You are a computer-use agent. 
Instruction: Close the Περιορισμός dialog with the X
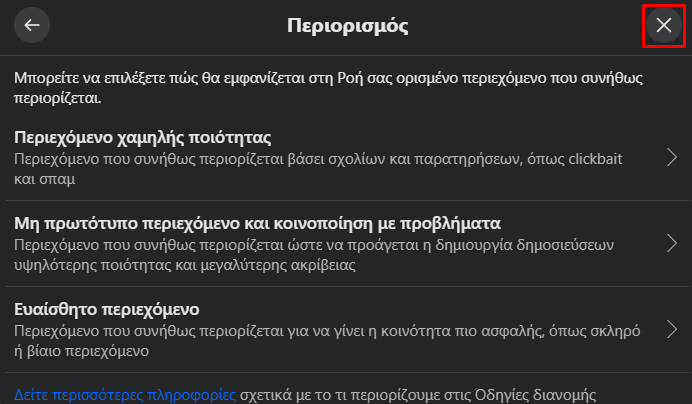click(x=664, y=25)
